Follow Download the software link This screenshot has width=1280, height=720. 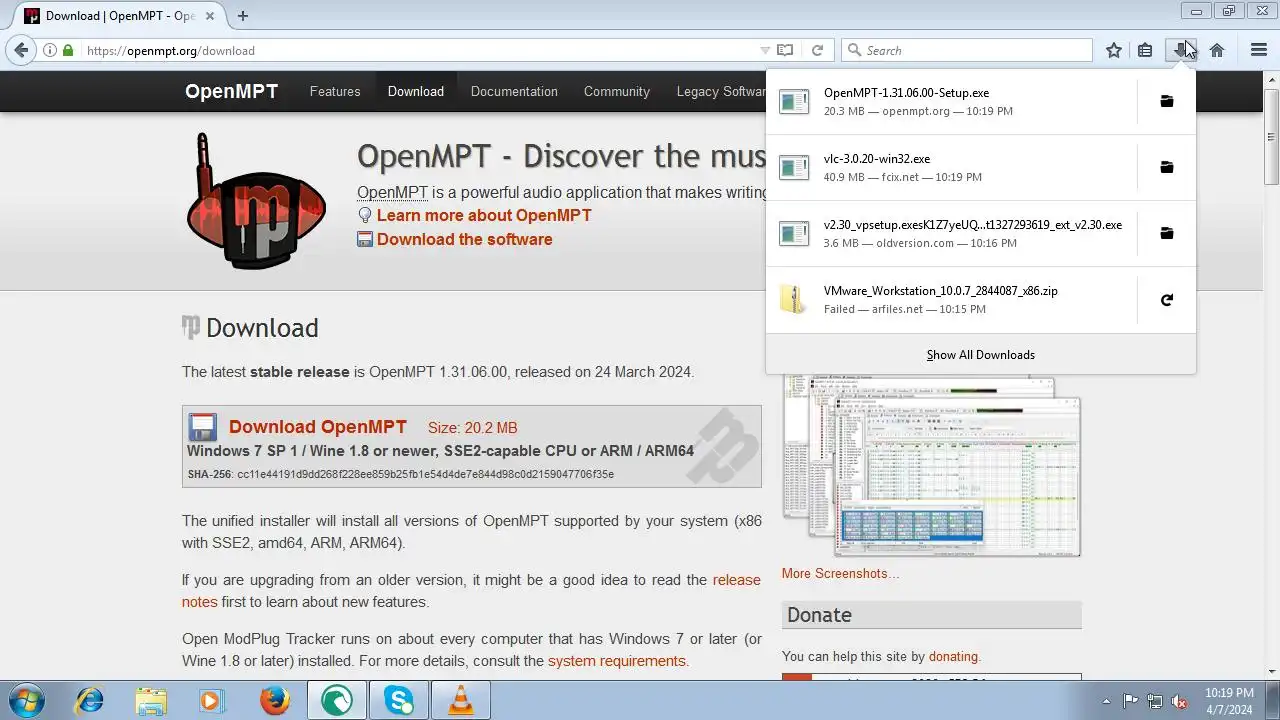click(x=464, y=239)
